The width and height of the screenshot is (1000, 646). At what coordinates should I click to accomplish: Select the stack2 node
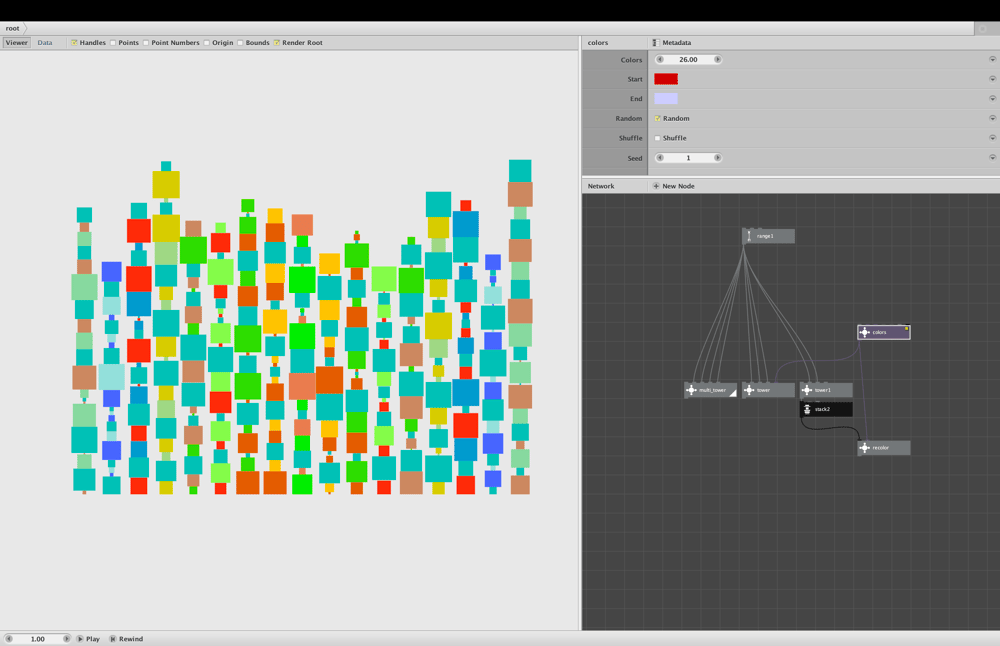(827, 409)
